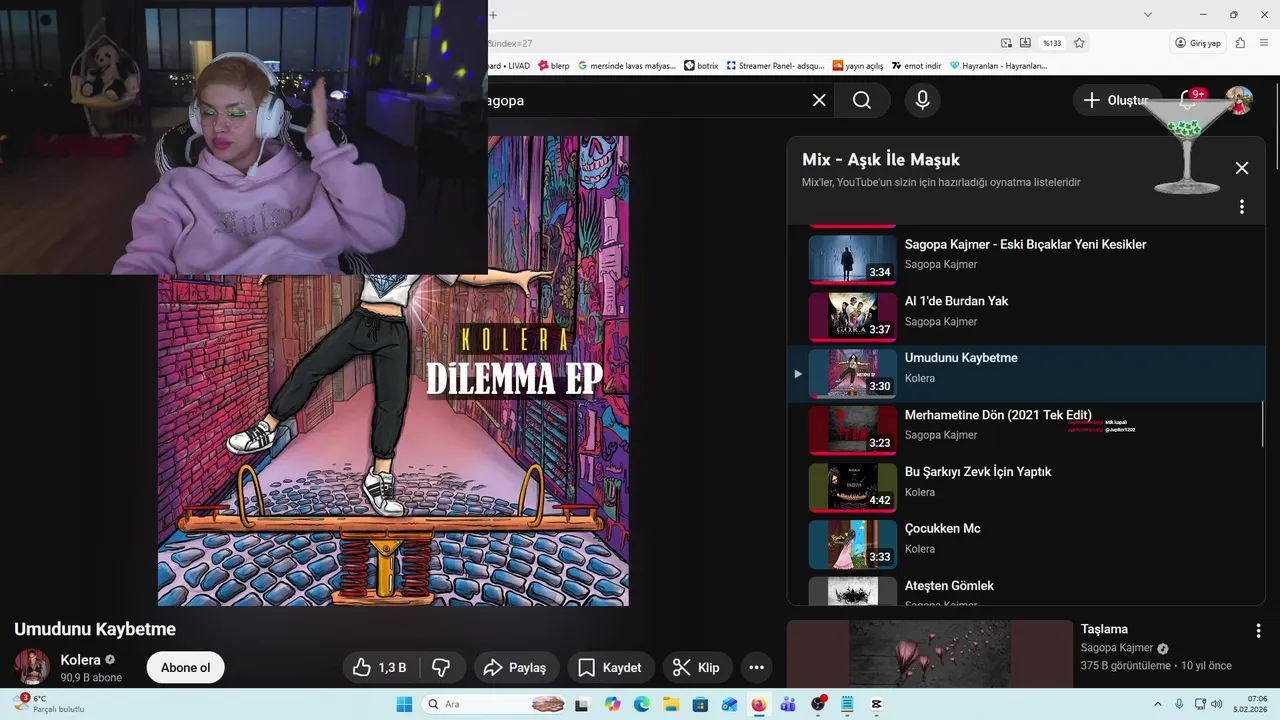
Task: Dislike the video with thumbs down
Action: point(441,668)
